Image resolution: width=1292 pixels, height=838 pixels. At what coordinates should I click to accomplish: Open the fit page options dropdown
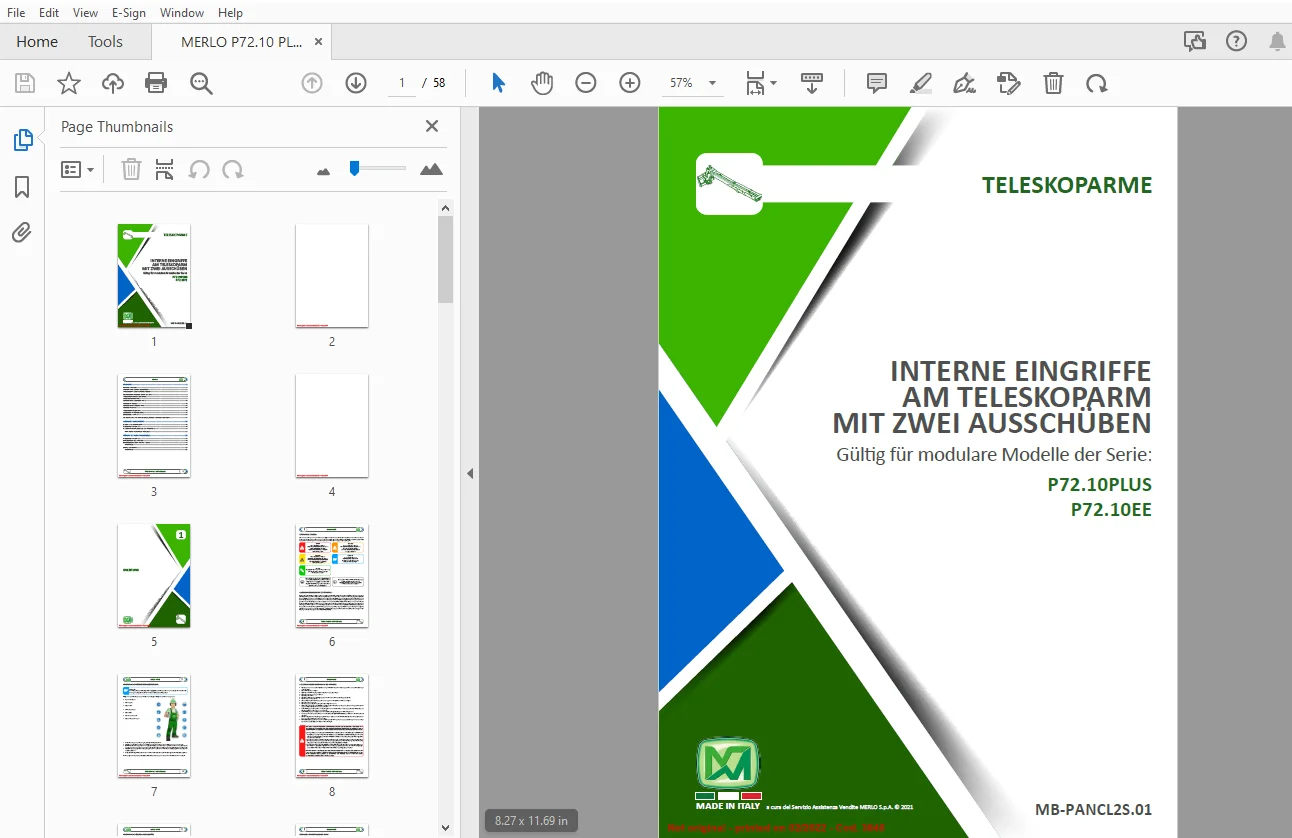coord(761,83)
